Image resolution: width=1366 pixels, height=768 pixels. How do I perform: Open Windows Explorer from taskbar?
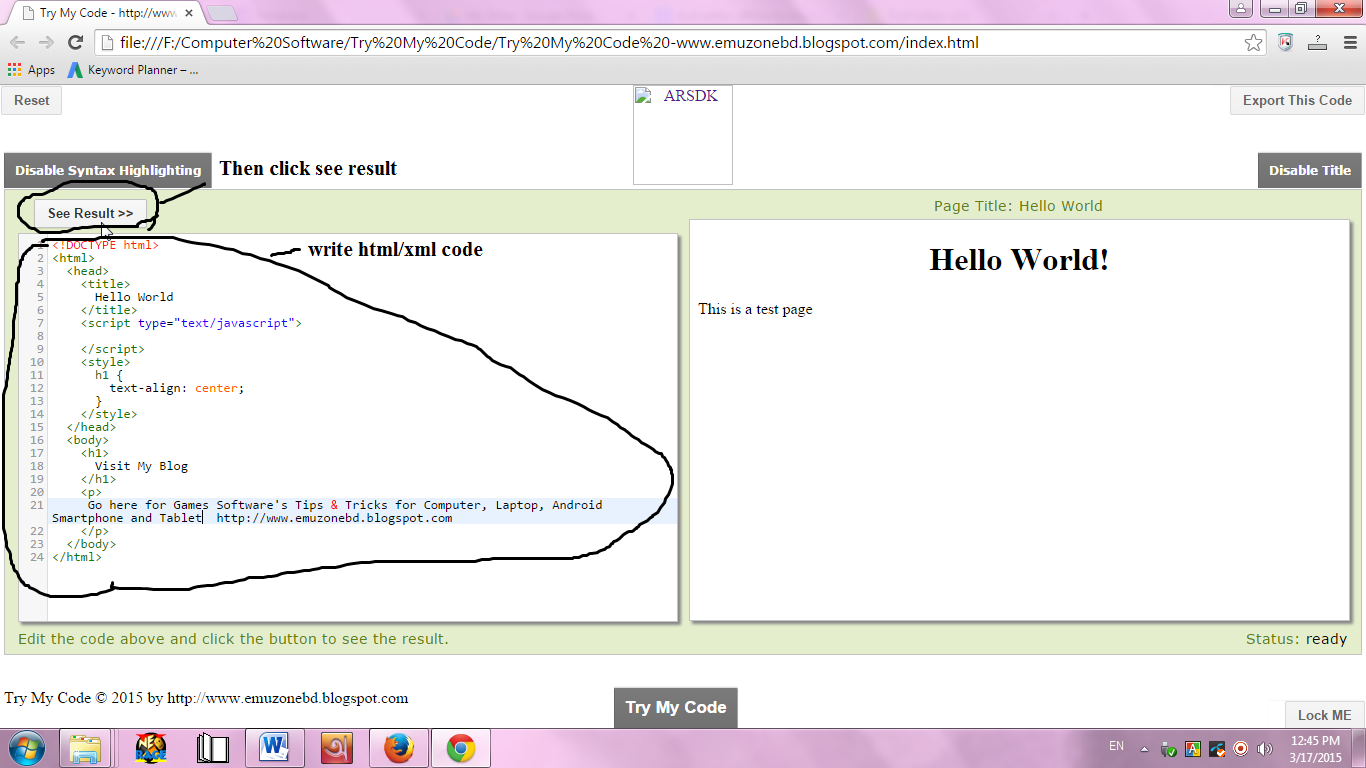85,748
